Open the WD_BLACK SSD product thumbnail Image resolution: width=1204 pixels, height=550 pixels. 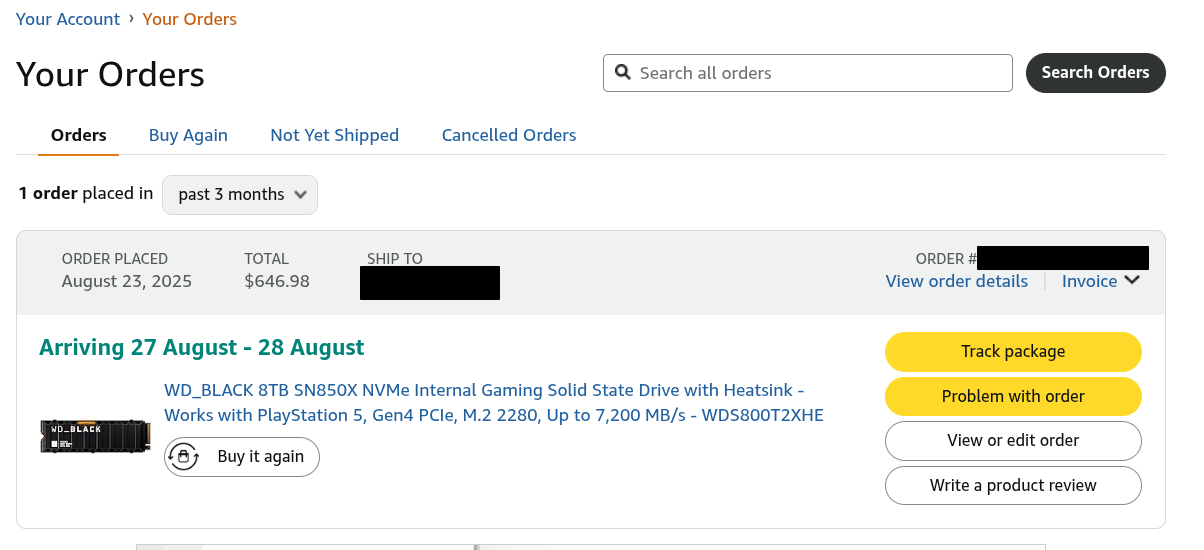(x=94, y=437)
